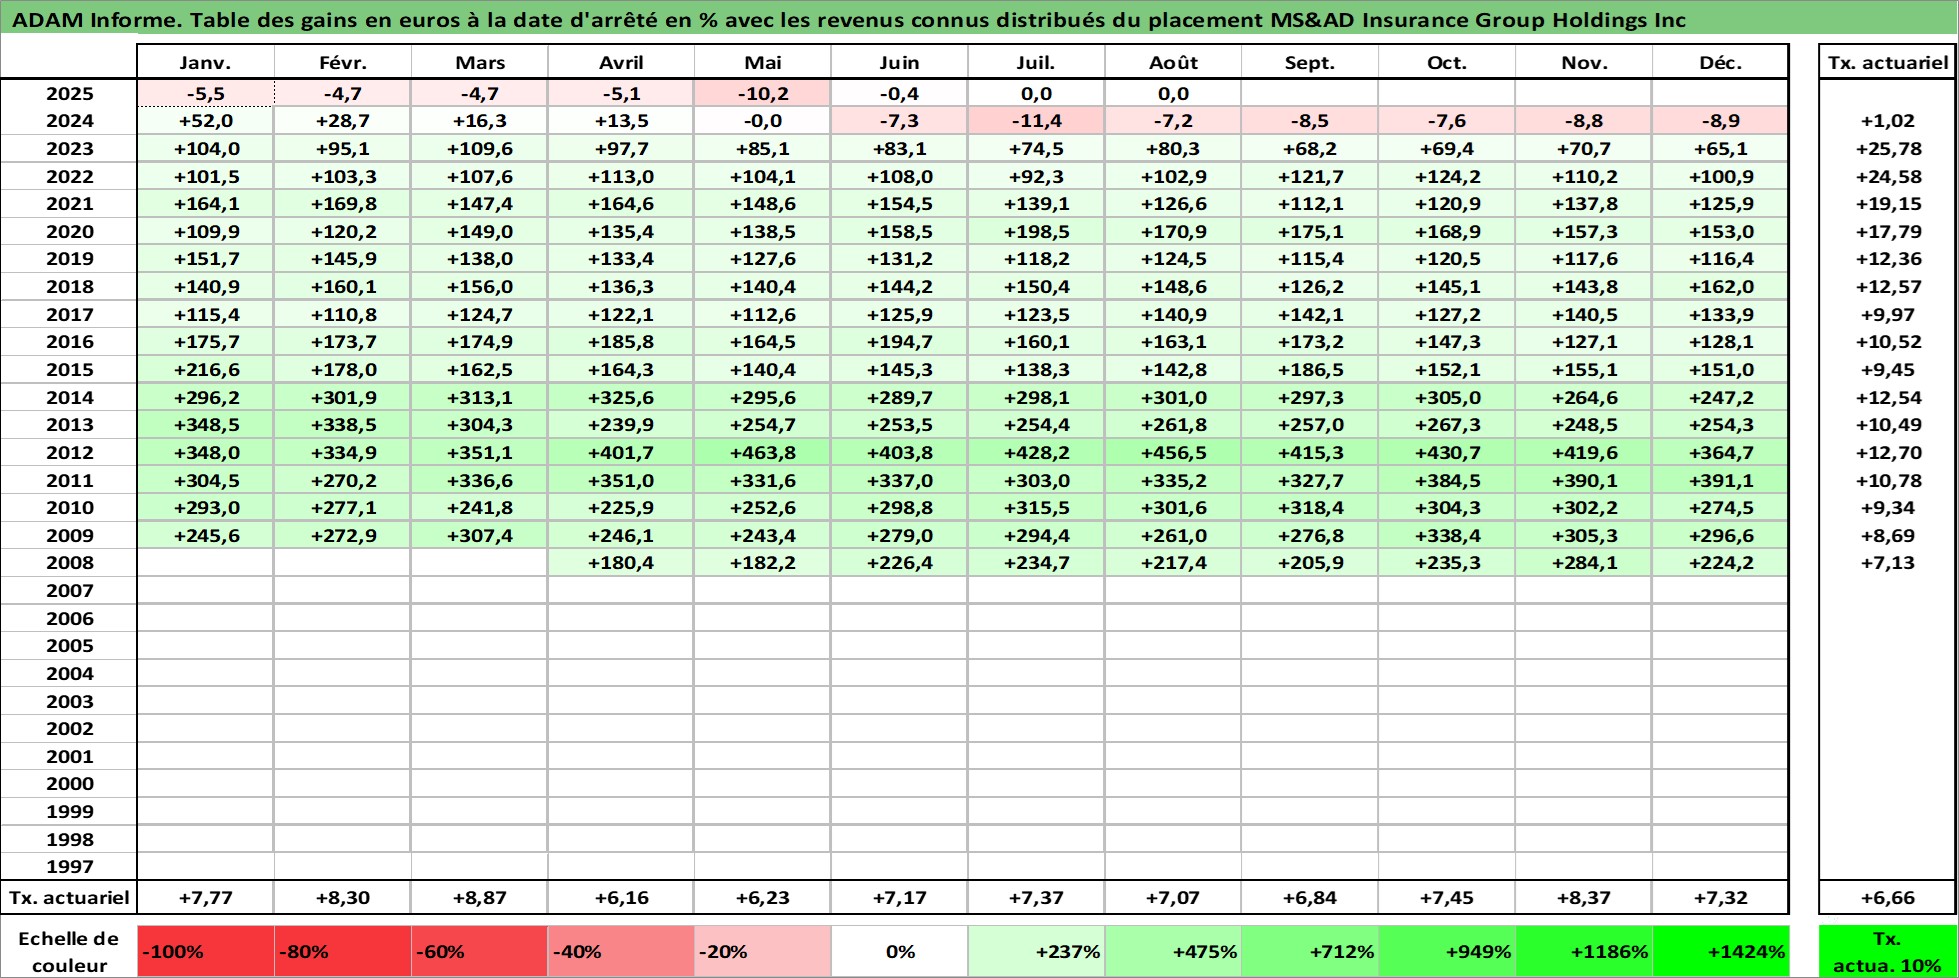Screen dimensions: 1959x978
Task: Select the +7,32 actuarial rate under Déc.
Action: coord(1720,898)
